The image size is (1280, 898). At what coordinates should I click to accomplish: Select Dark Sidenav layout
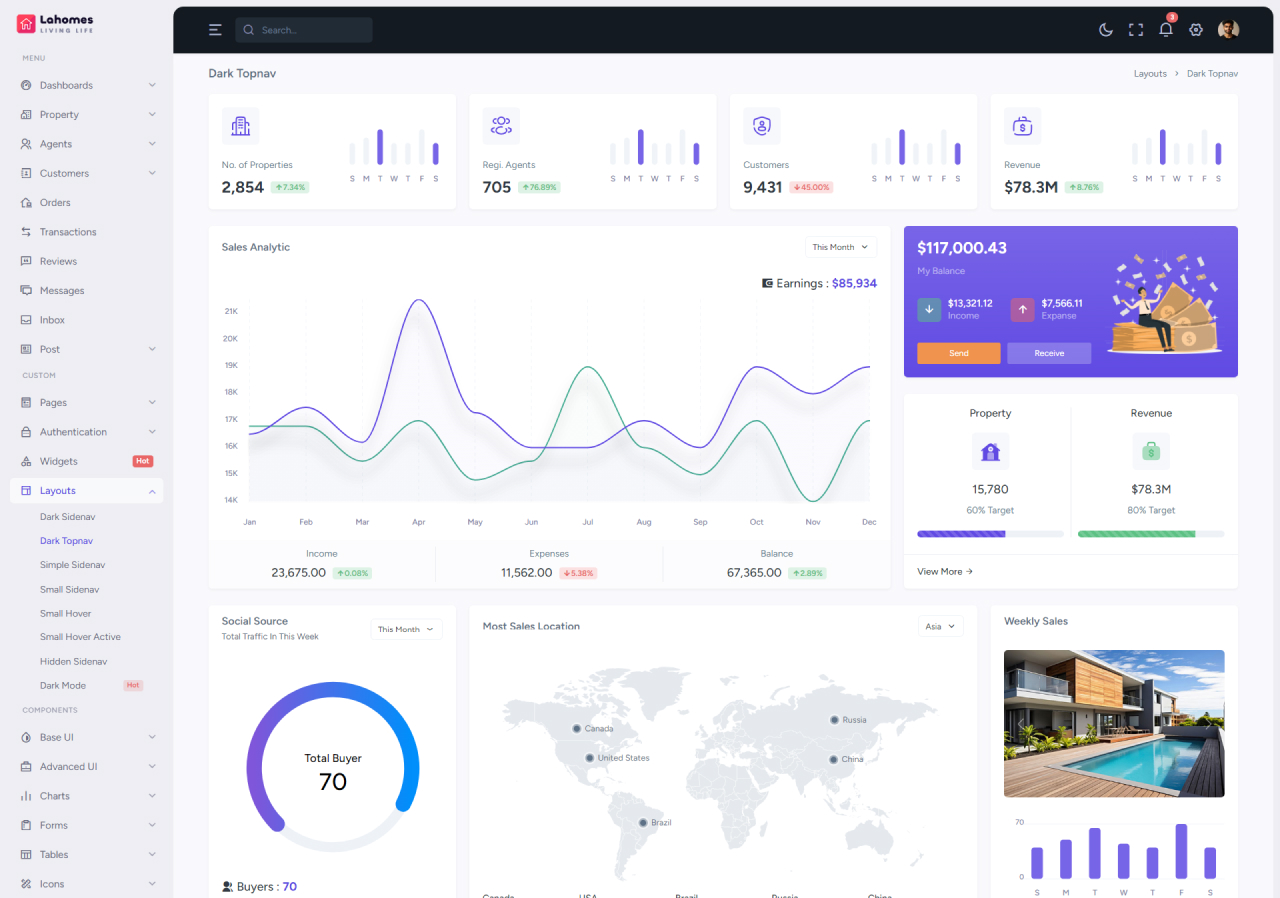tap(68, 517)
